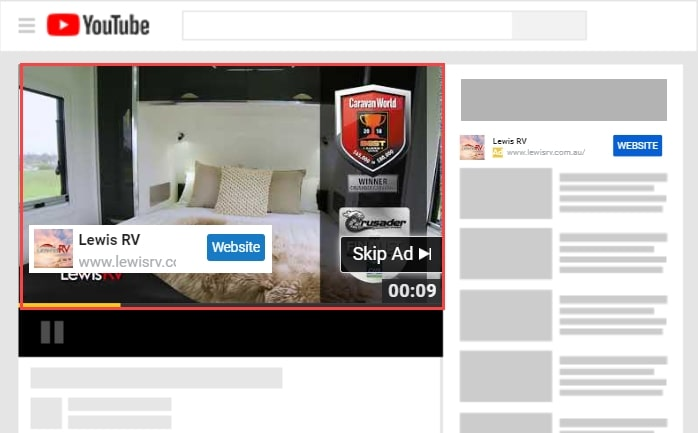Screen dimensions: 698x433
Task: Click the grey banner placeholder above the sidebar ad
Action: click(x=564, y=100)
